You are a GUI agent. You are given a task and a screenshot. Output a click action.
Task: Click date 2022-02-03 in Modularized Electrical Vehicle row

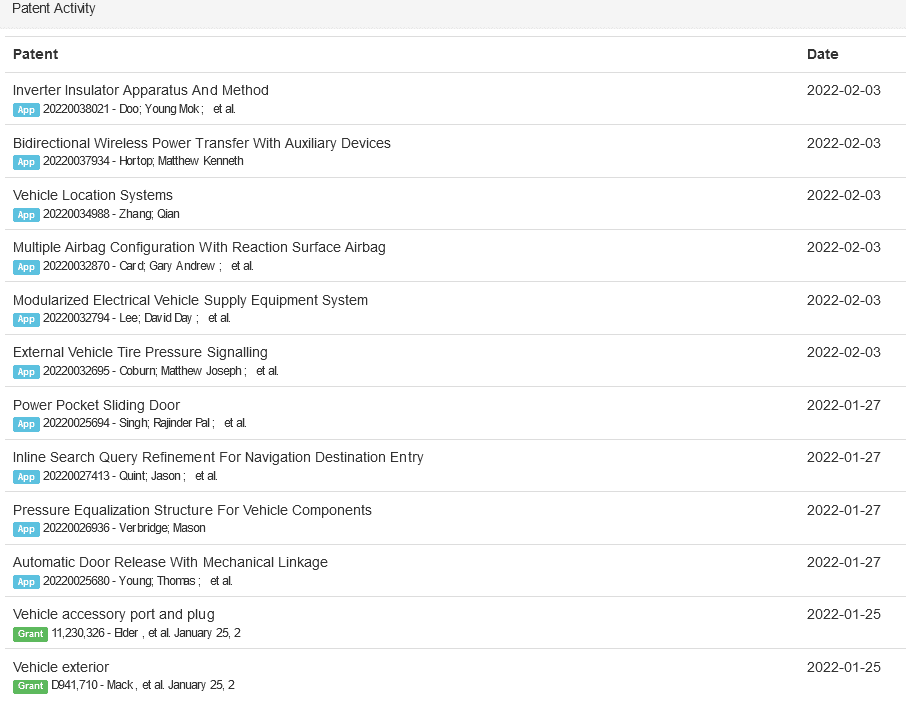[844, 300]
